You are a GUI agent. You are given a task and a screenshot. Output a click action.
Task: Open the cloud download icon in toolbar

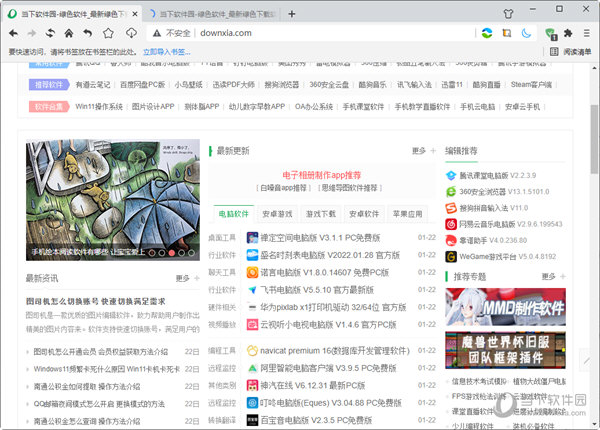(x=131, y=33)
